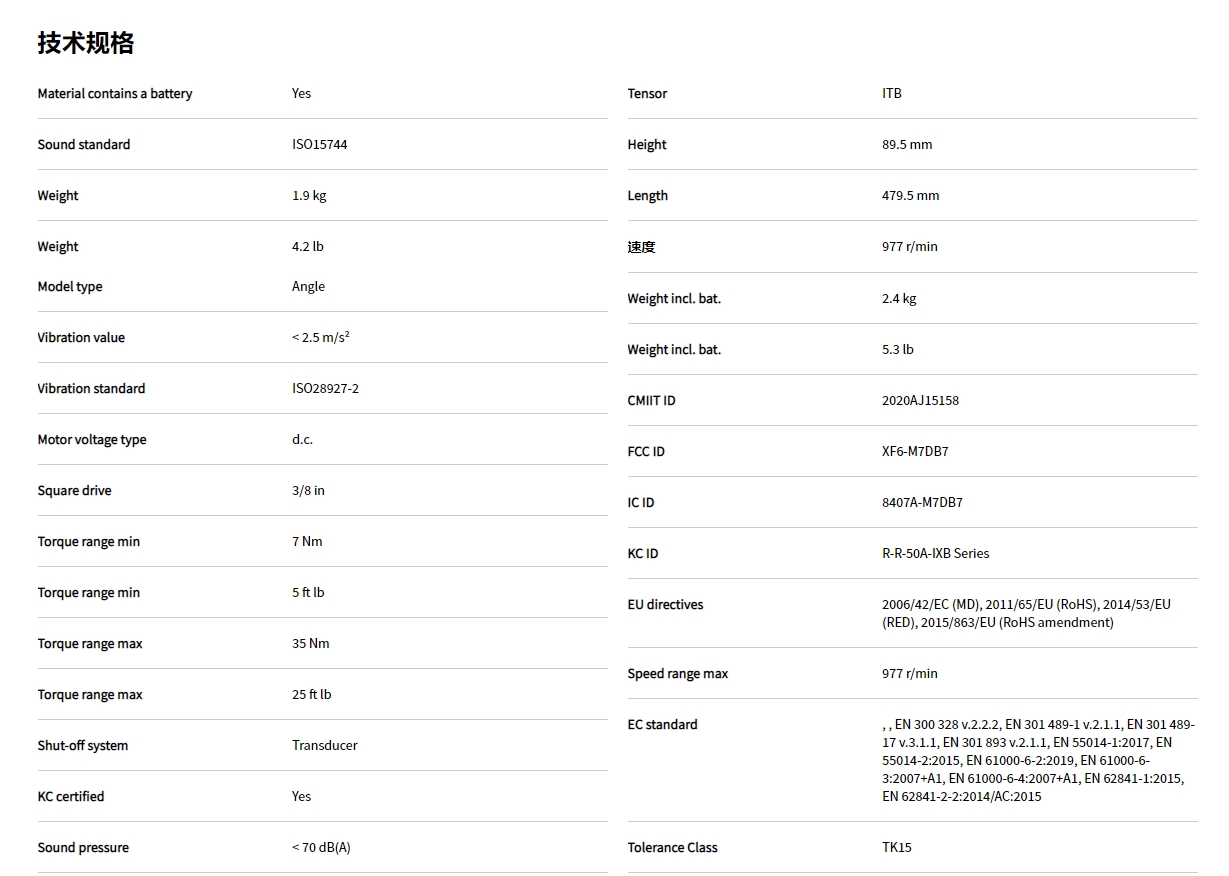Click the FCC ID value XF6-M7DB7
This screenshot has height=876, width=1229.
(x=915, y=452)
